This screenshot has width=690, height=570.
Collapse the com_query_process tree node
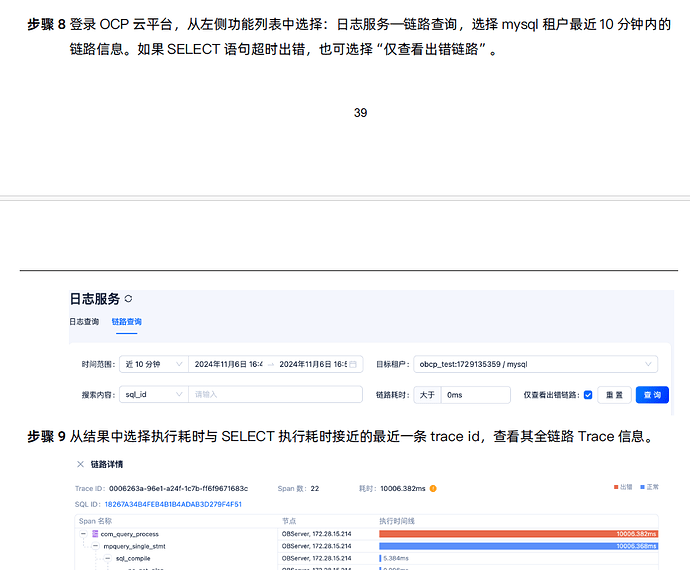(84, 534)
